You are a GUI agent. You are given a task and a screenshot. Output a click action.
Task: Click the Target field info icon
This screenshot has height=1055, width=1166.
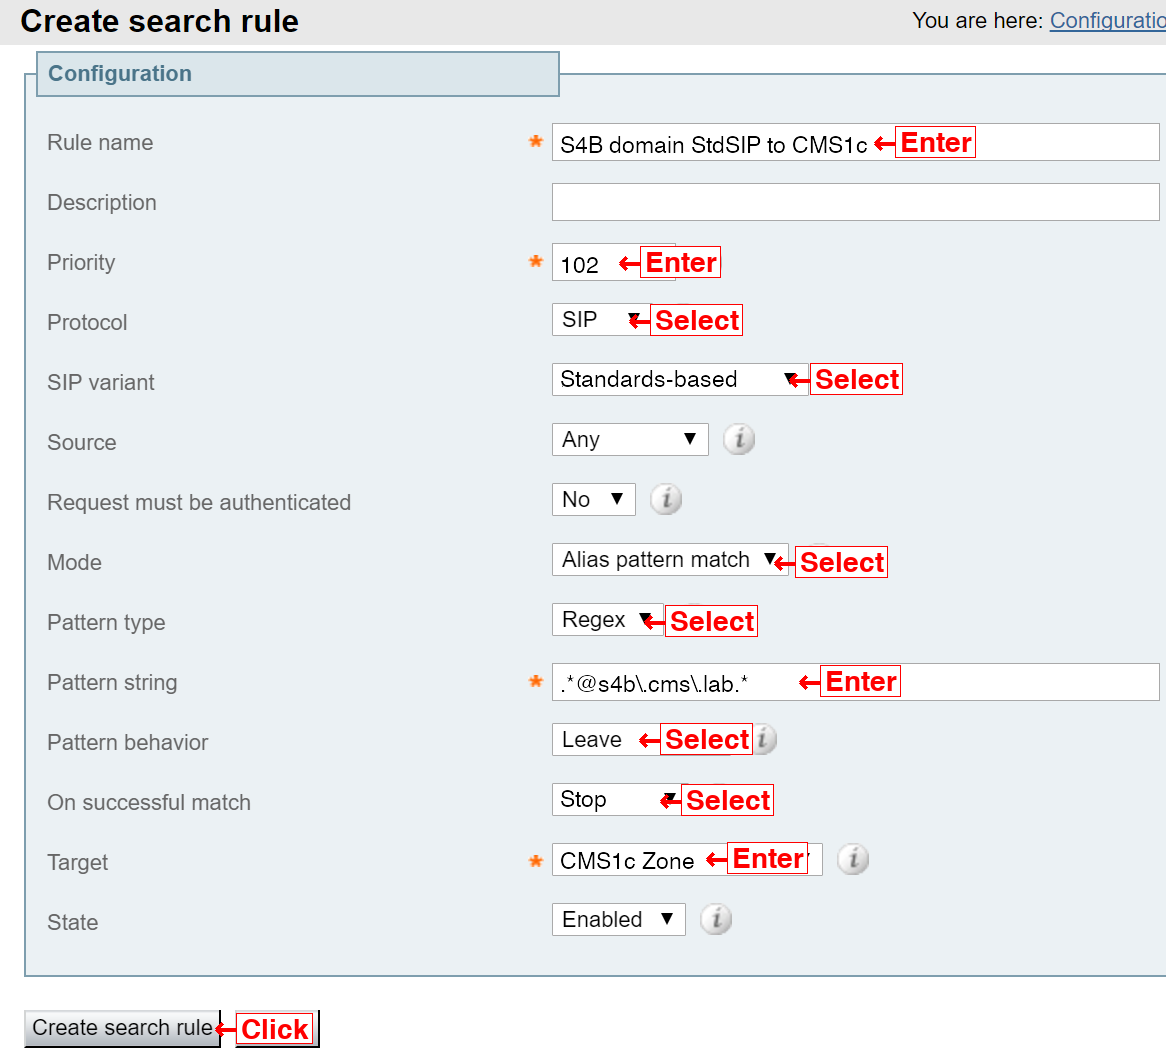[x=853, y=859]
